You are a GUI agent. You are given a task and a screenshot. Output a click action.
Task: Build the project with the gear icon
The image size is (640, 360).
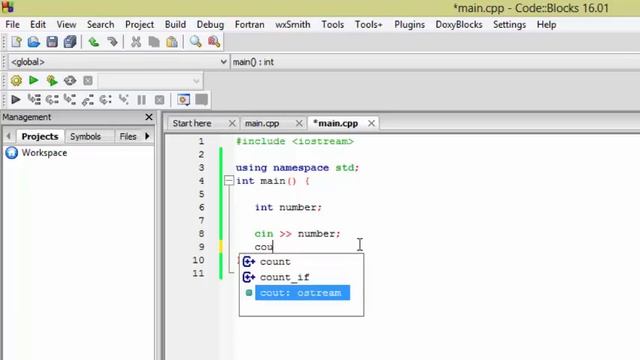point(16,80)
